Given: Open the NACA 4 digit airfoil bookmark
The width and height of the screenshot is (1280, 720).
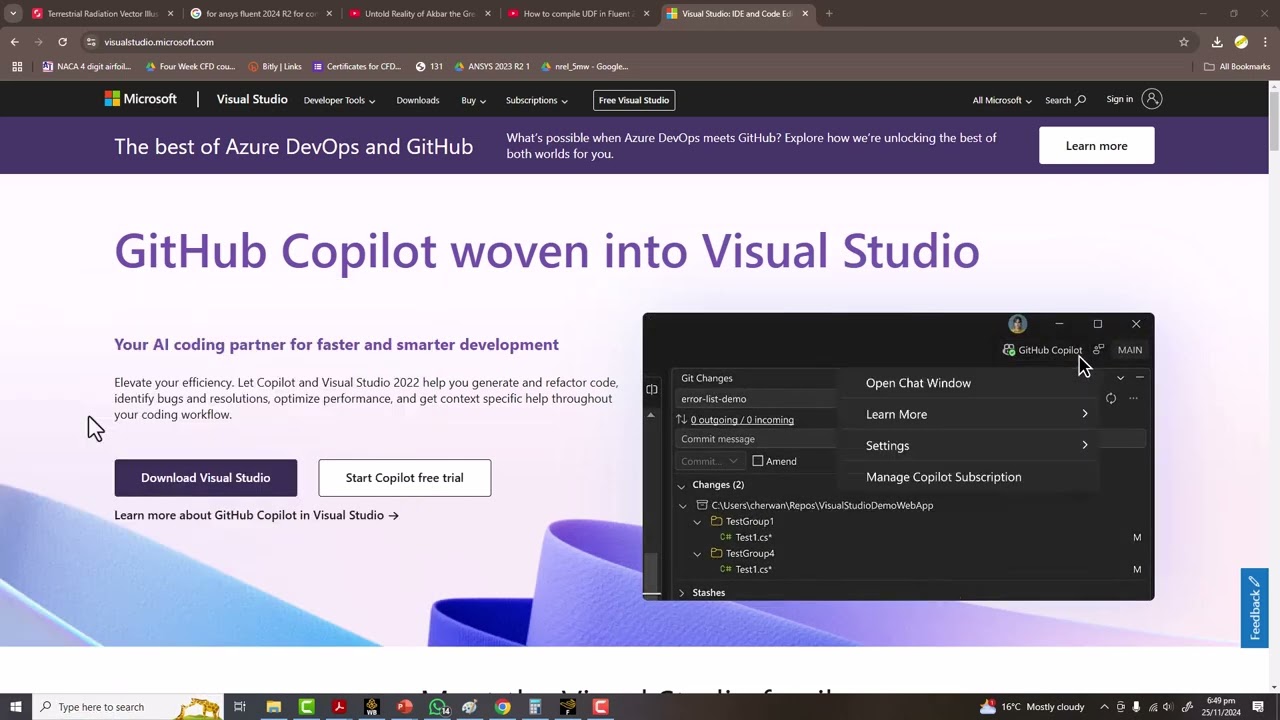Looking at the screenshot, I should [87, 67].
